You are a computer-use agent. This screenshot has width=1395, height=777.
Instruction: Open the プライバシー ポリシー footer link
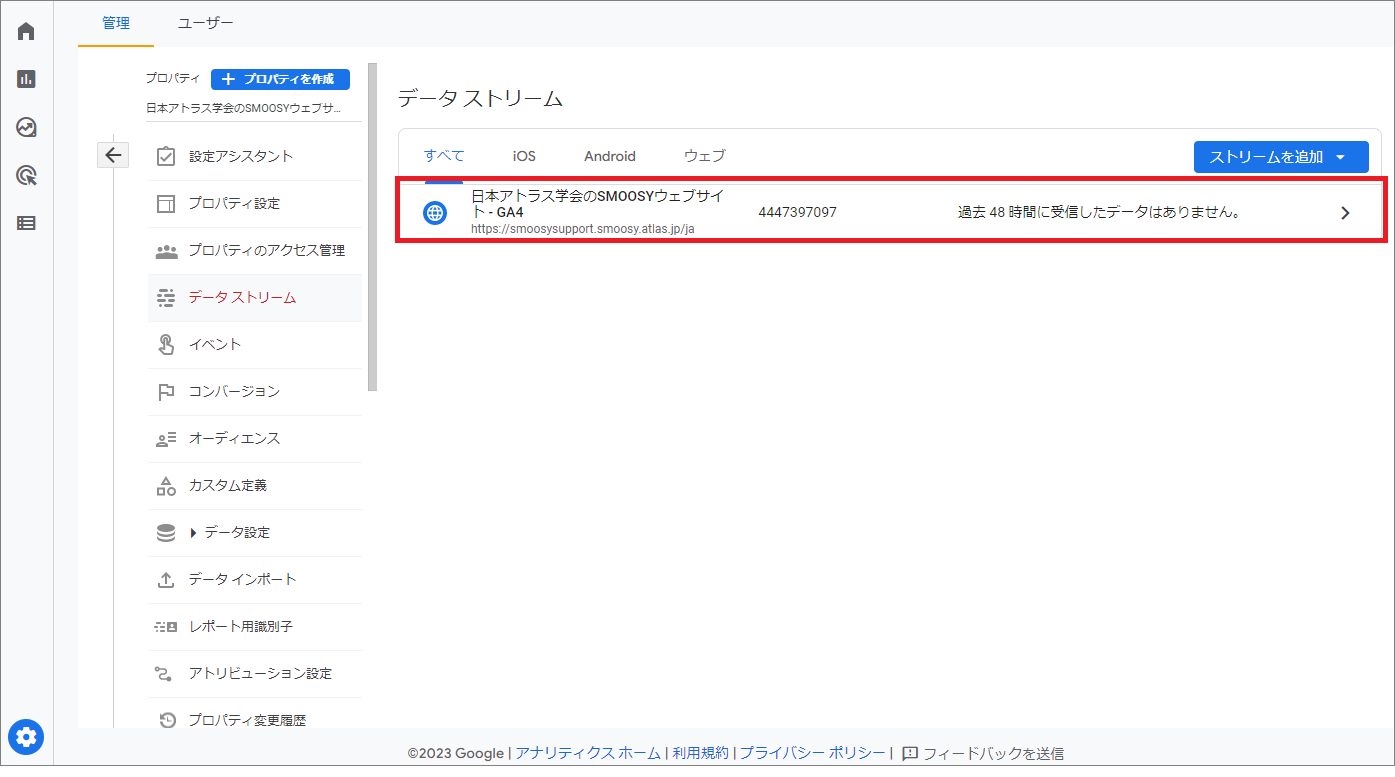[812, 753]
